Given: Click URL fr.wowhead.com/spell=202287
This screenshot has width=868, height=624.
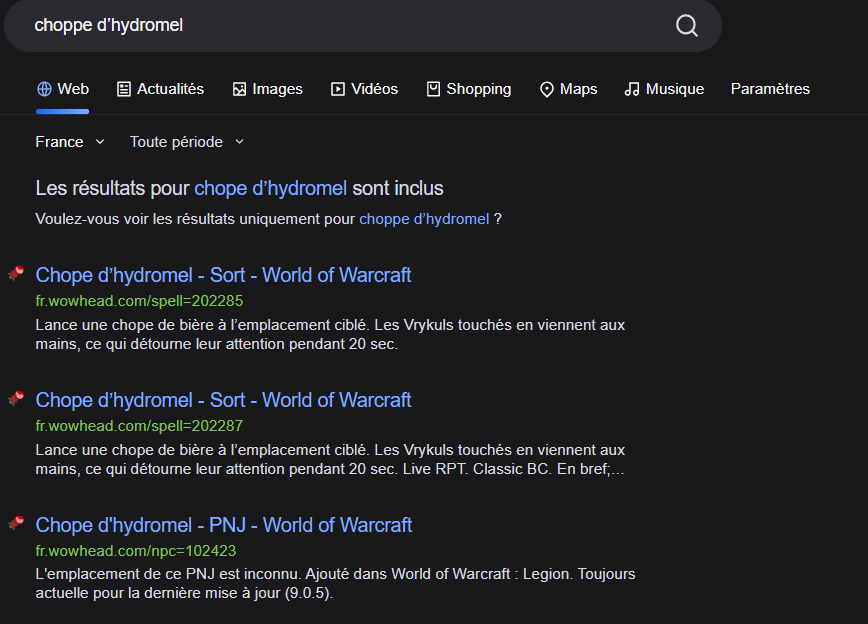Looking at the screenshot, I should 140,426.
